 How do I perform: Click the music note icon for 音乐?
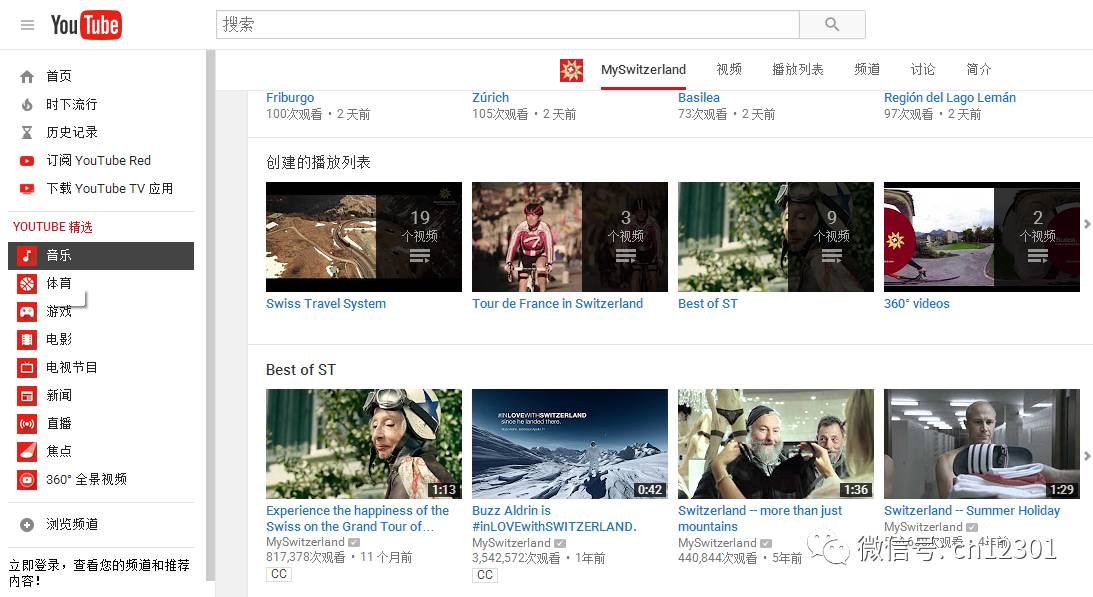(26, 255)
